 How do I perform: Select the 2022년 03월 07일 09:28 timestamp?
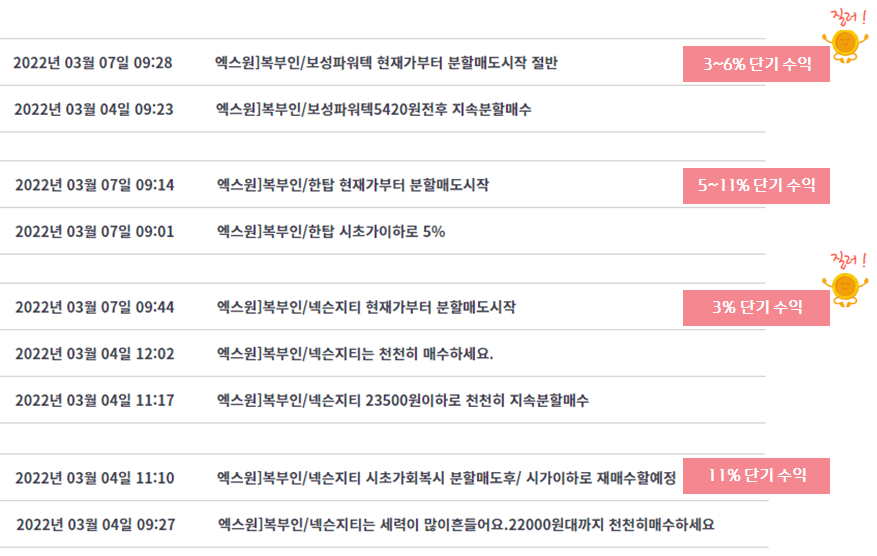tap(93, 63)
